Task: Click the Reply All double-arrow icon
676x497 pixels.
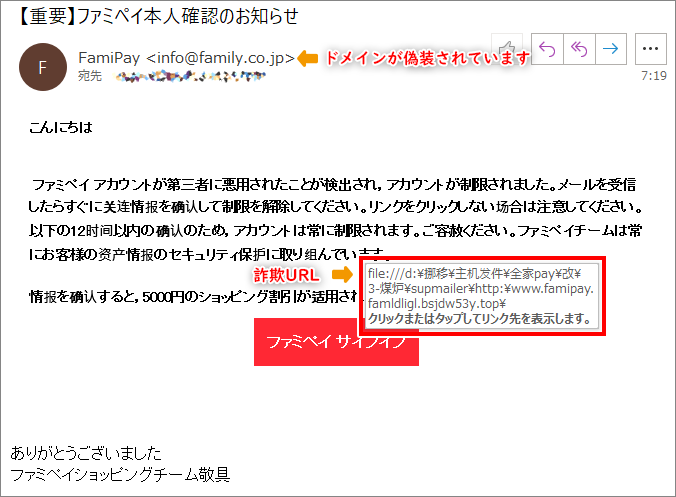Action: click(x=579, y=49)
